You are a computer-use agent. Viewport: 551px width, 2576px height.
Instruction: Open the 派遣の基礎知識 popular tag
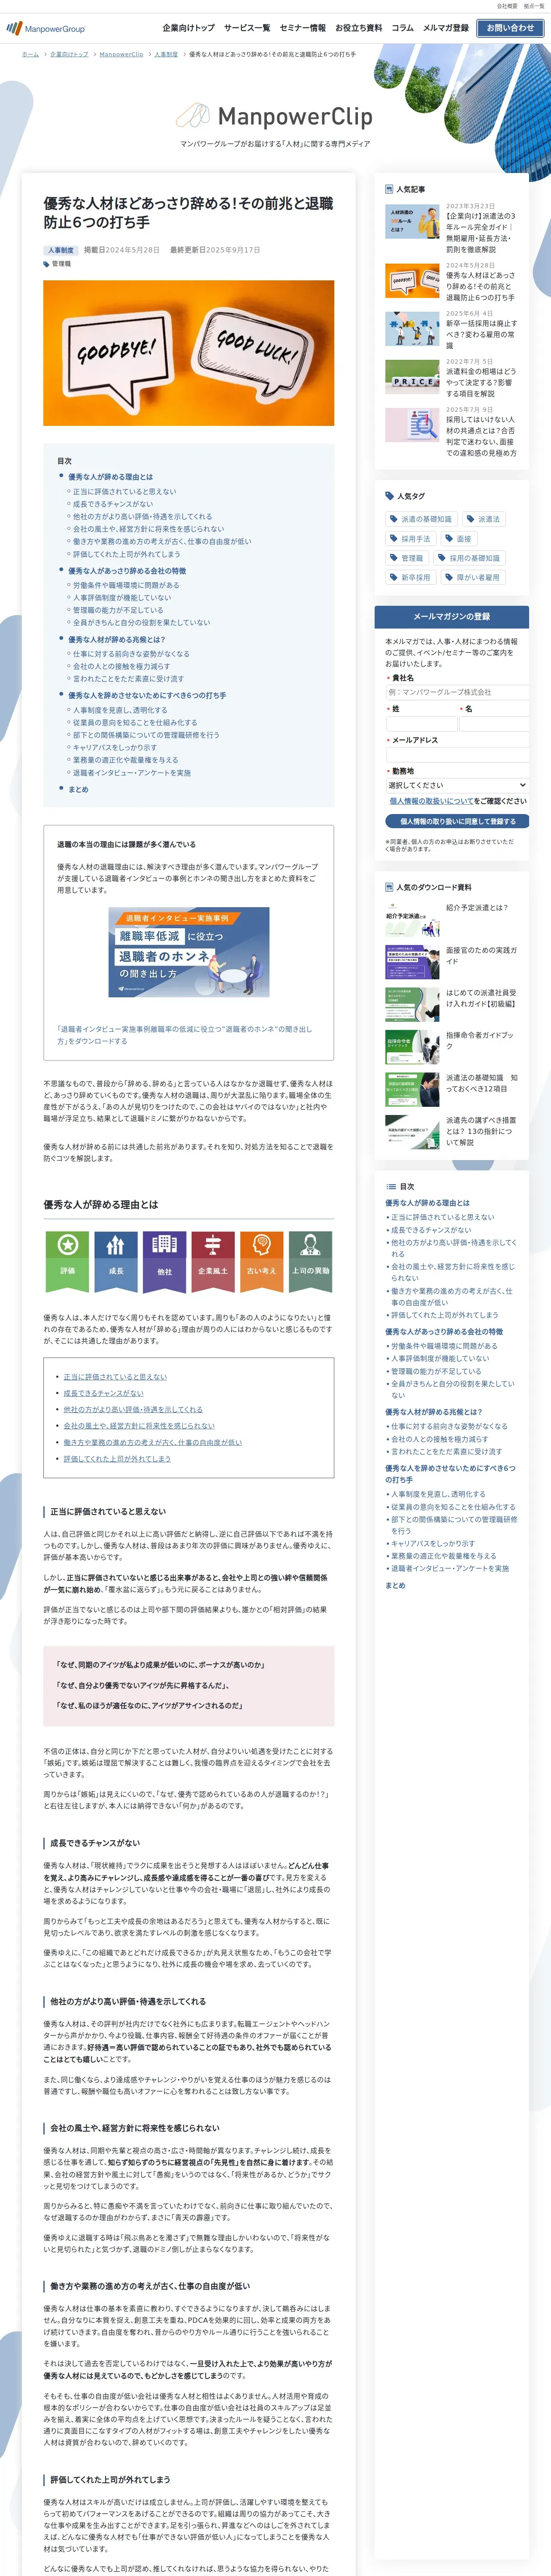[421, 519]
